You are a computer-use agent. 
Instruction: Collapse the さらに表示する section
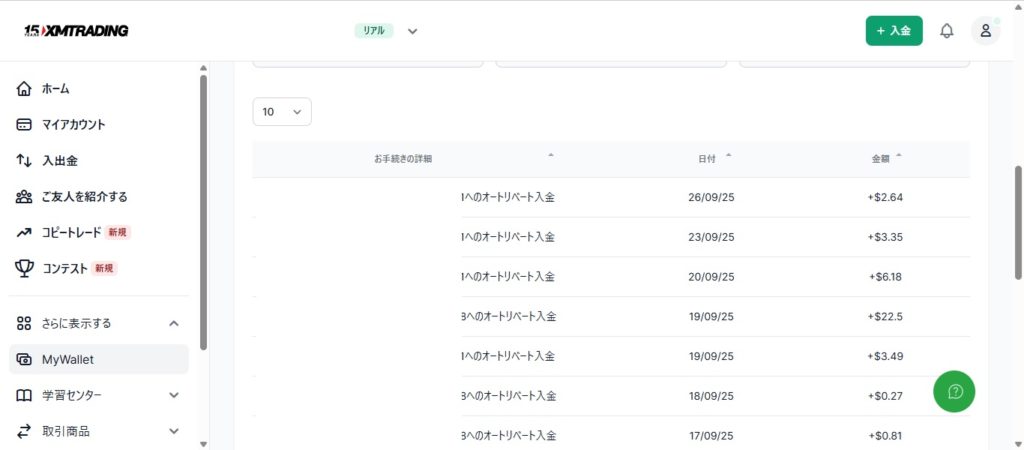coord(174,324)
